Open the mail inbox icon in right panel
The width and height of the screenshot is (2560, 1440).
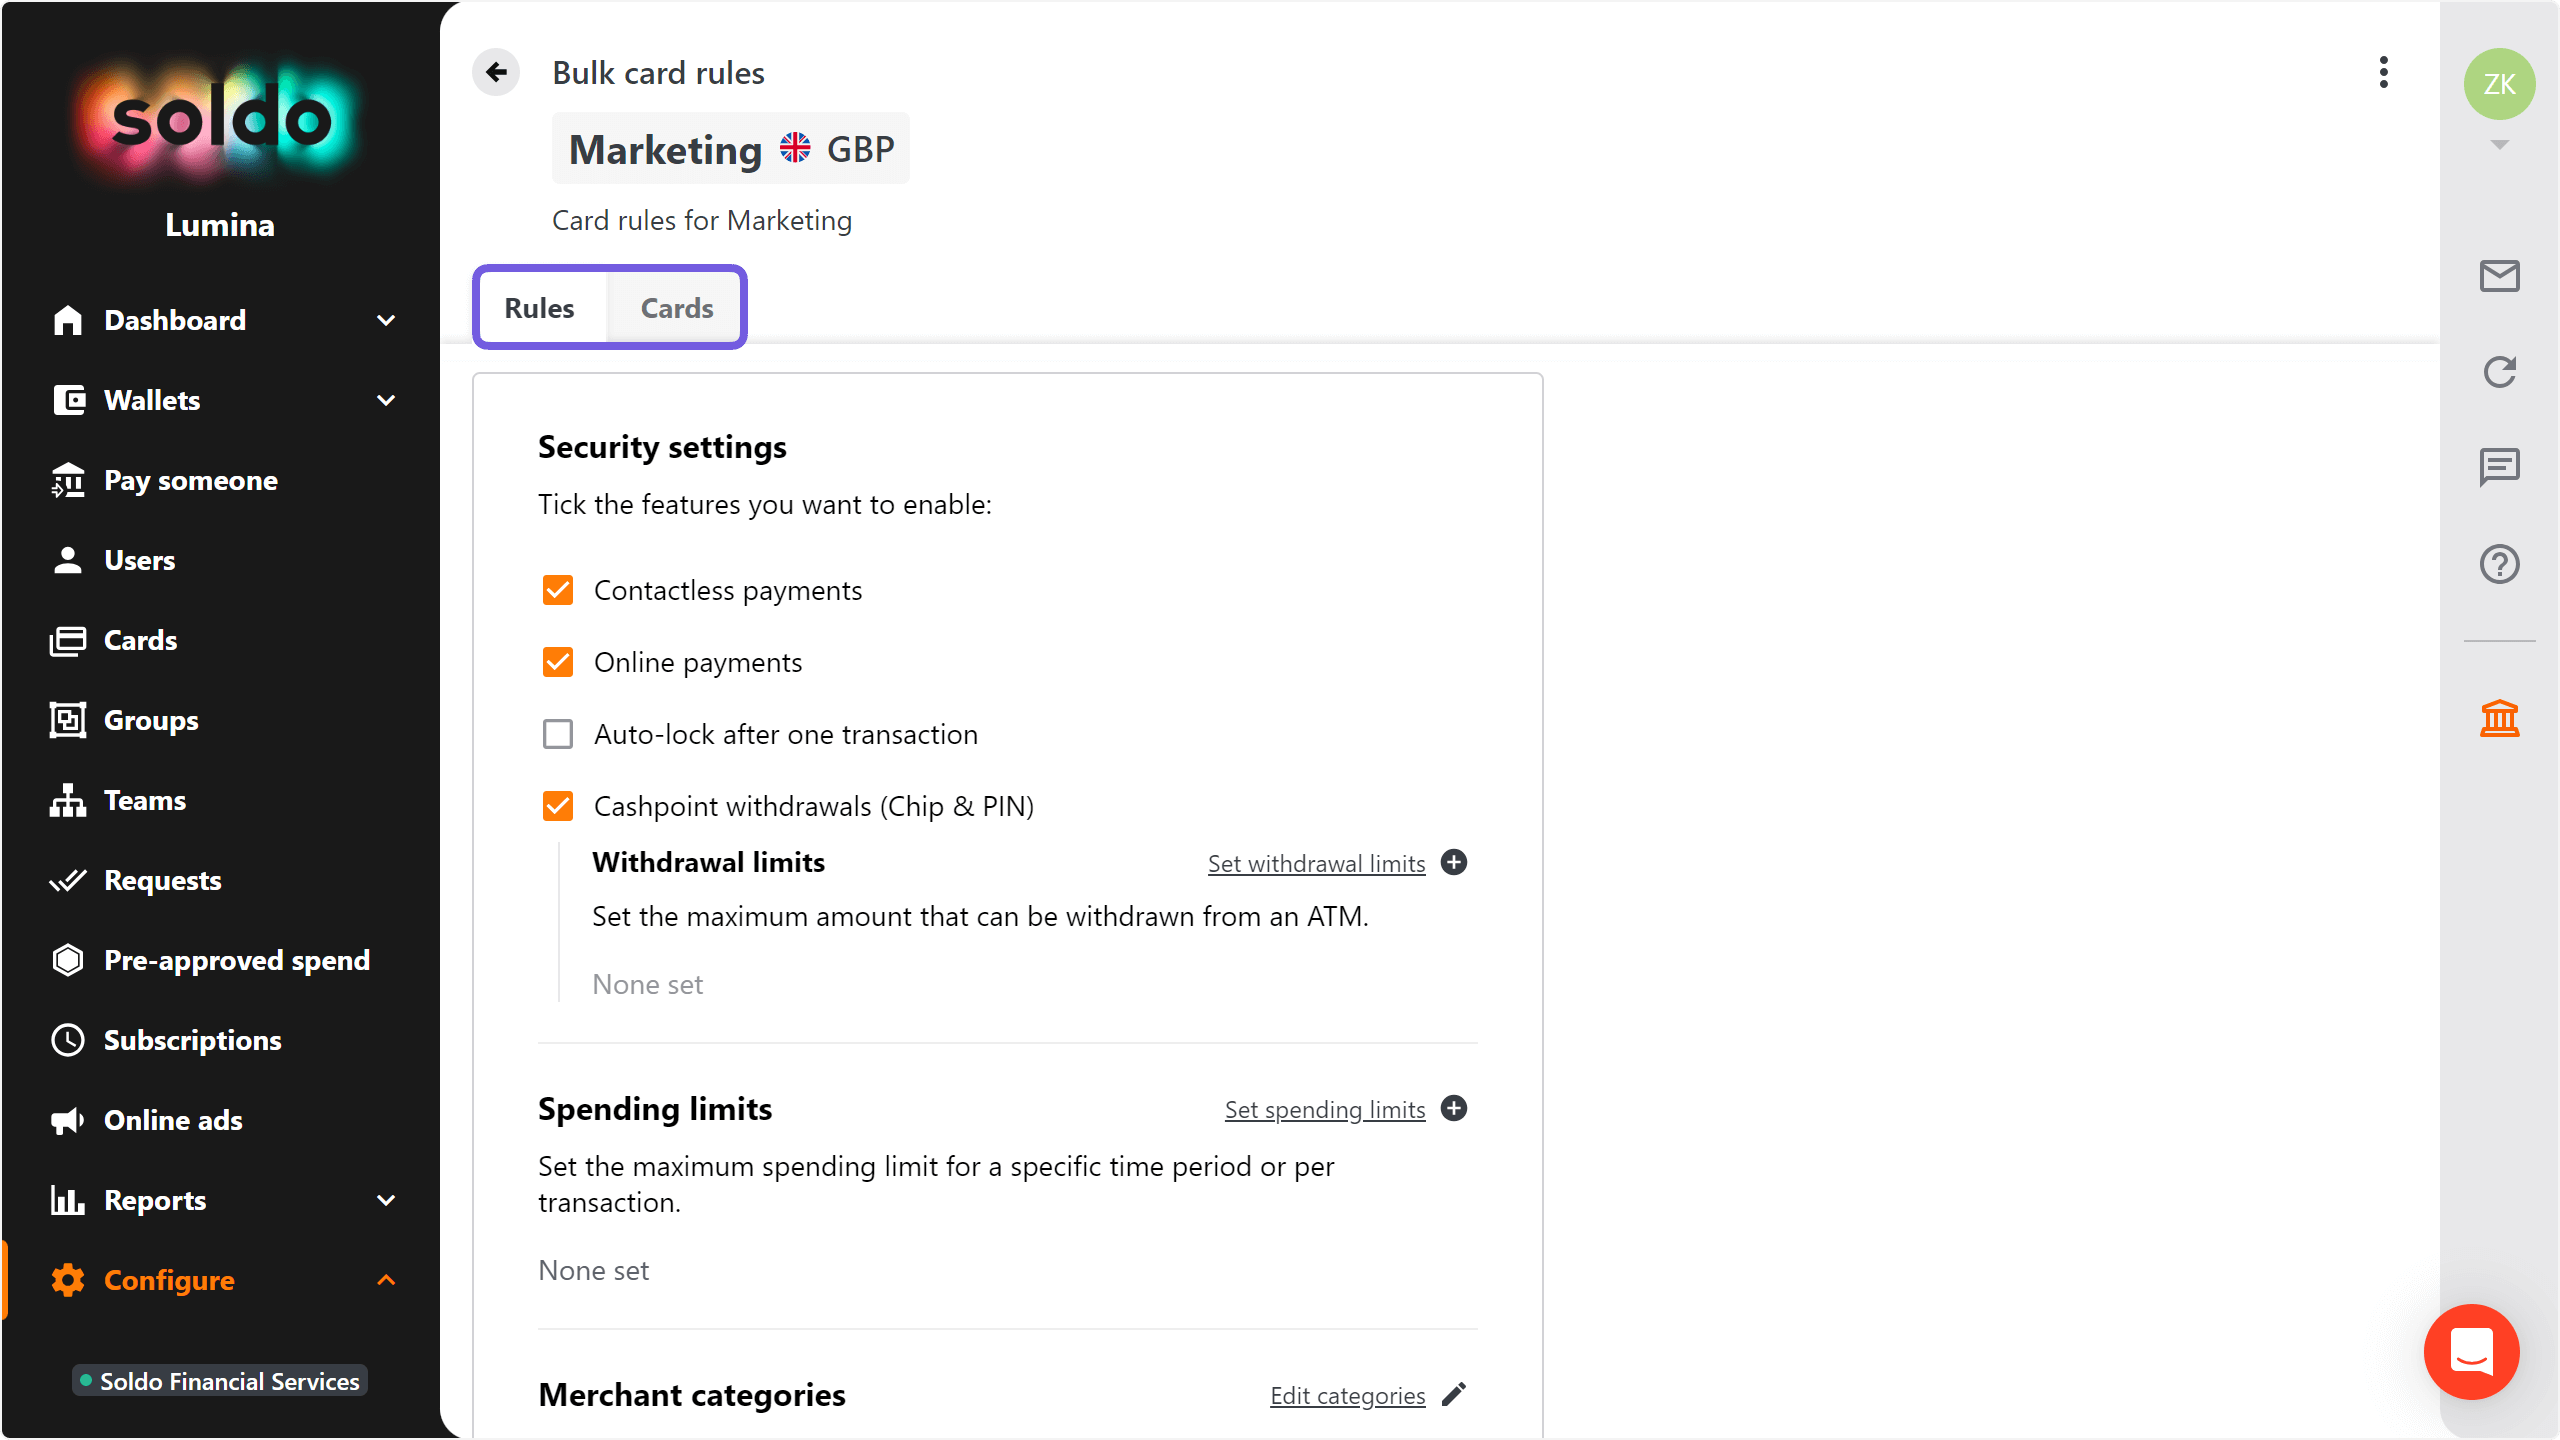pyautogui.click(x=2499, y=275)
